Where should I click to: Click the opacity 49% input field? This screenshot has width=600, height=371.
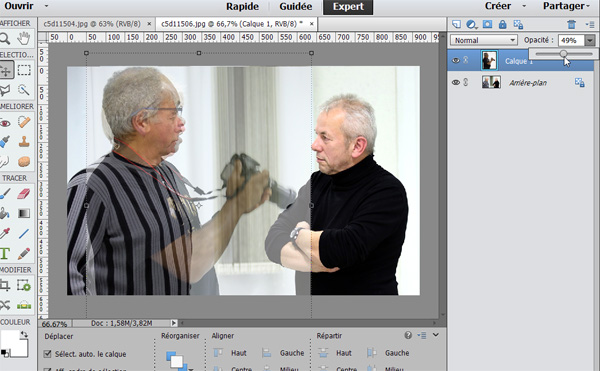(571, 40)
